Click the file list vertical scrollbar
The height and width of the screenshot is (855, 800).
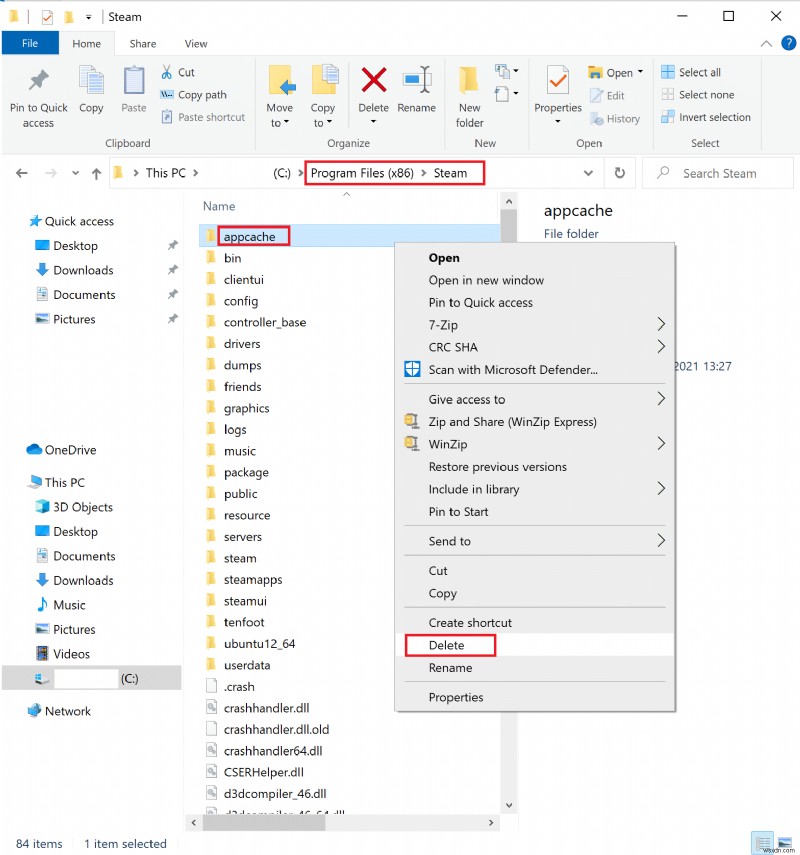pyautogui.click(x=508, y=500)
